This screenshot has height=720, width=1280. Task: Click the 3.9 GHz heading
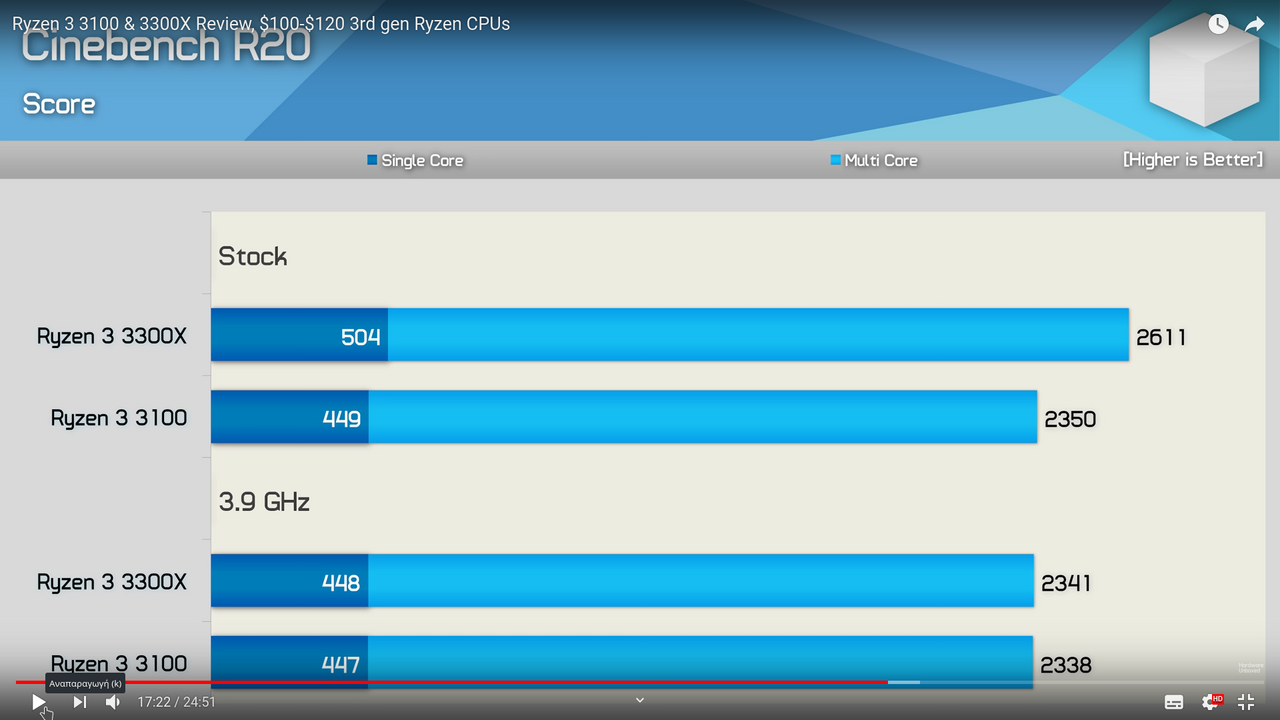coord(264,501)
